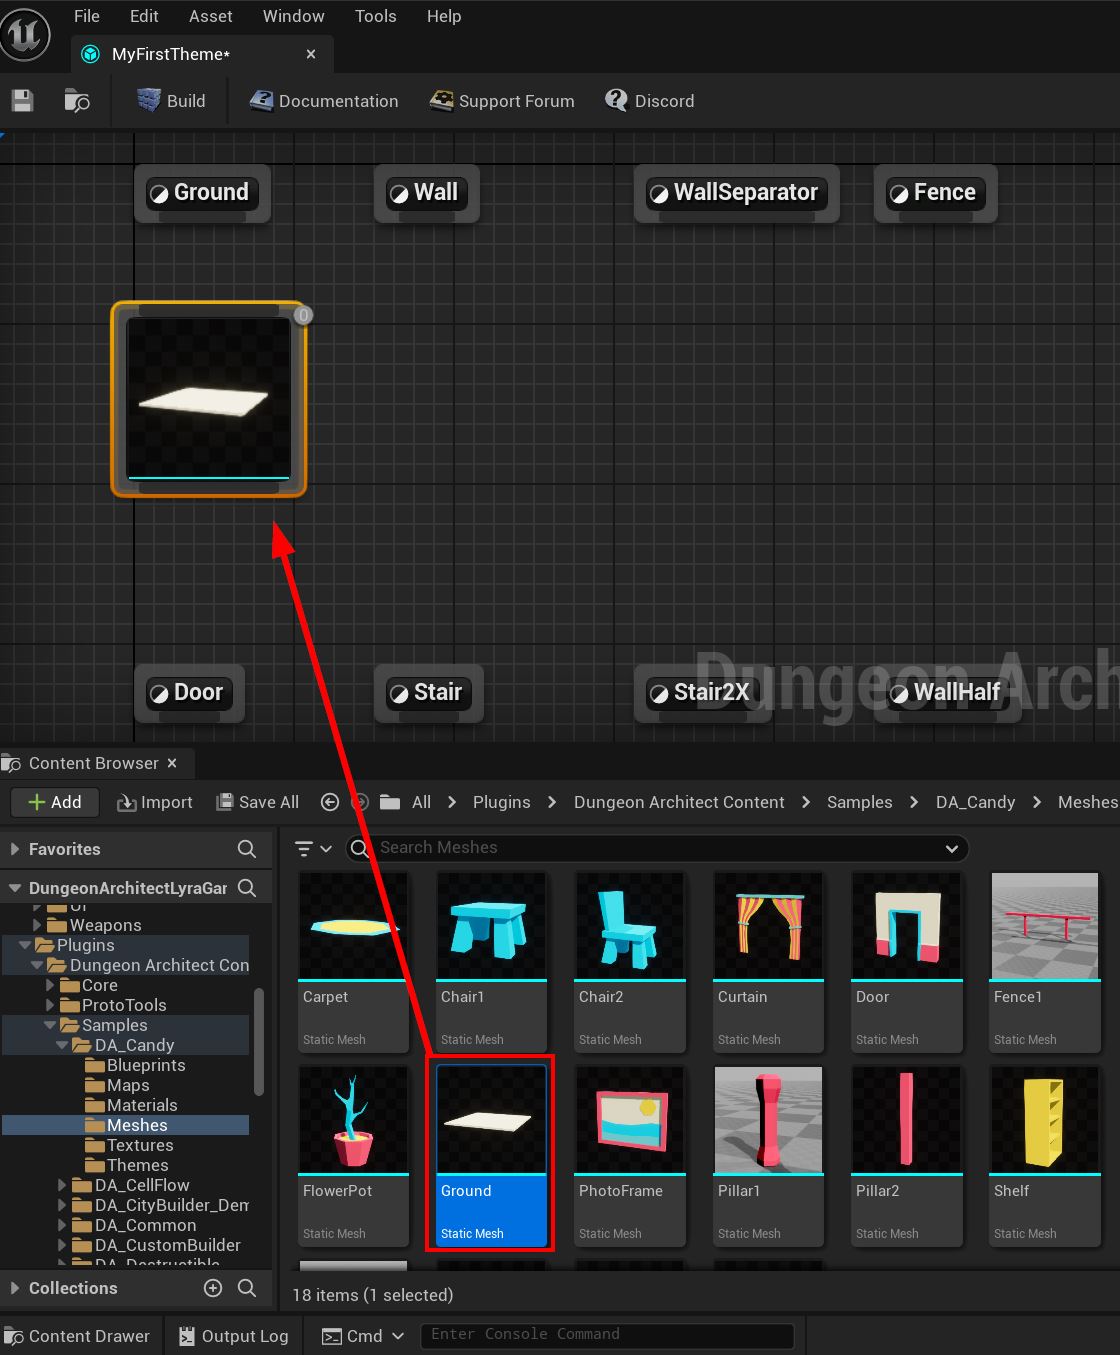Go to DA_Candy in the breadcrumb path
Image resolution: width=1120 pixels, height=1355 pixels.
tap(976, 802)
